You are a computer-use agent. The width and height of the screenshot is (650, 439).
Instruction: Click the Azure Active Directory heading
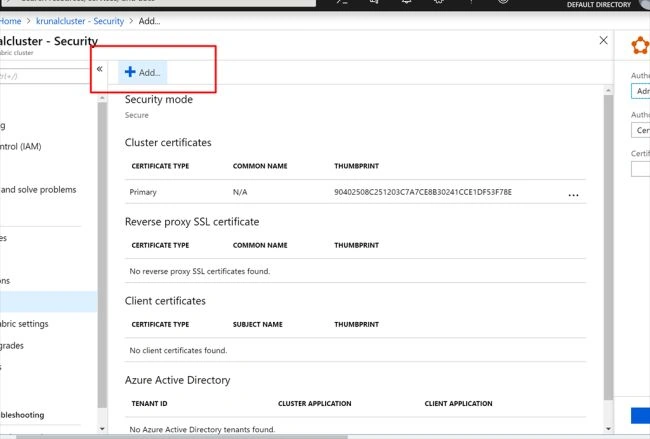[177, 380]
